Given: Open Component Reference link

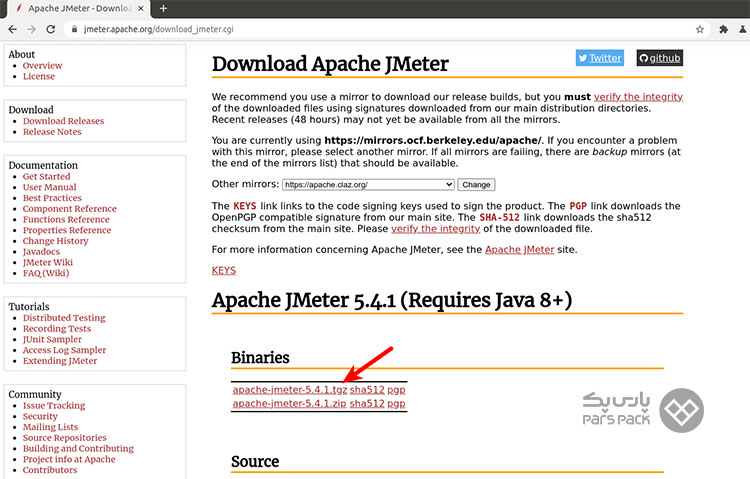Looking at the screenshot, I should [x=70, y=209].
